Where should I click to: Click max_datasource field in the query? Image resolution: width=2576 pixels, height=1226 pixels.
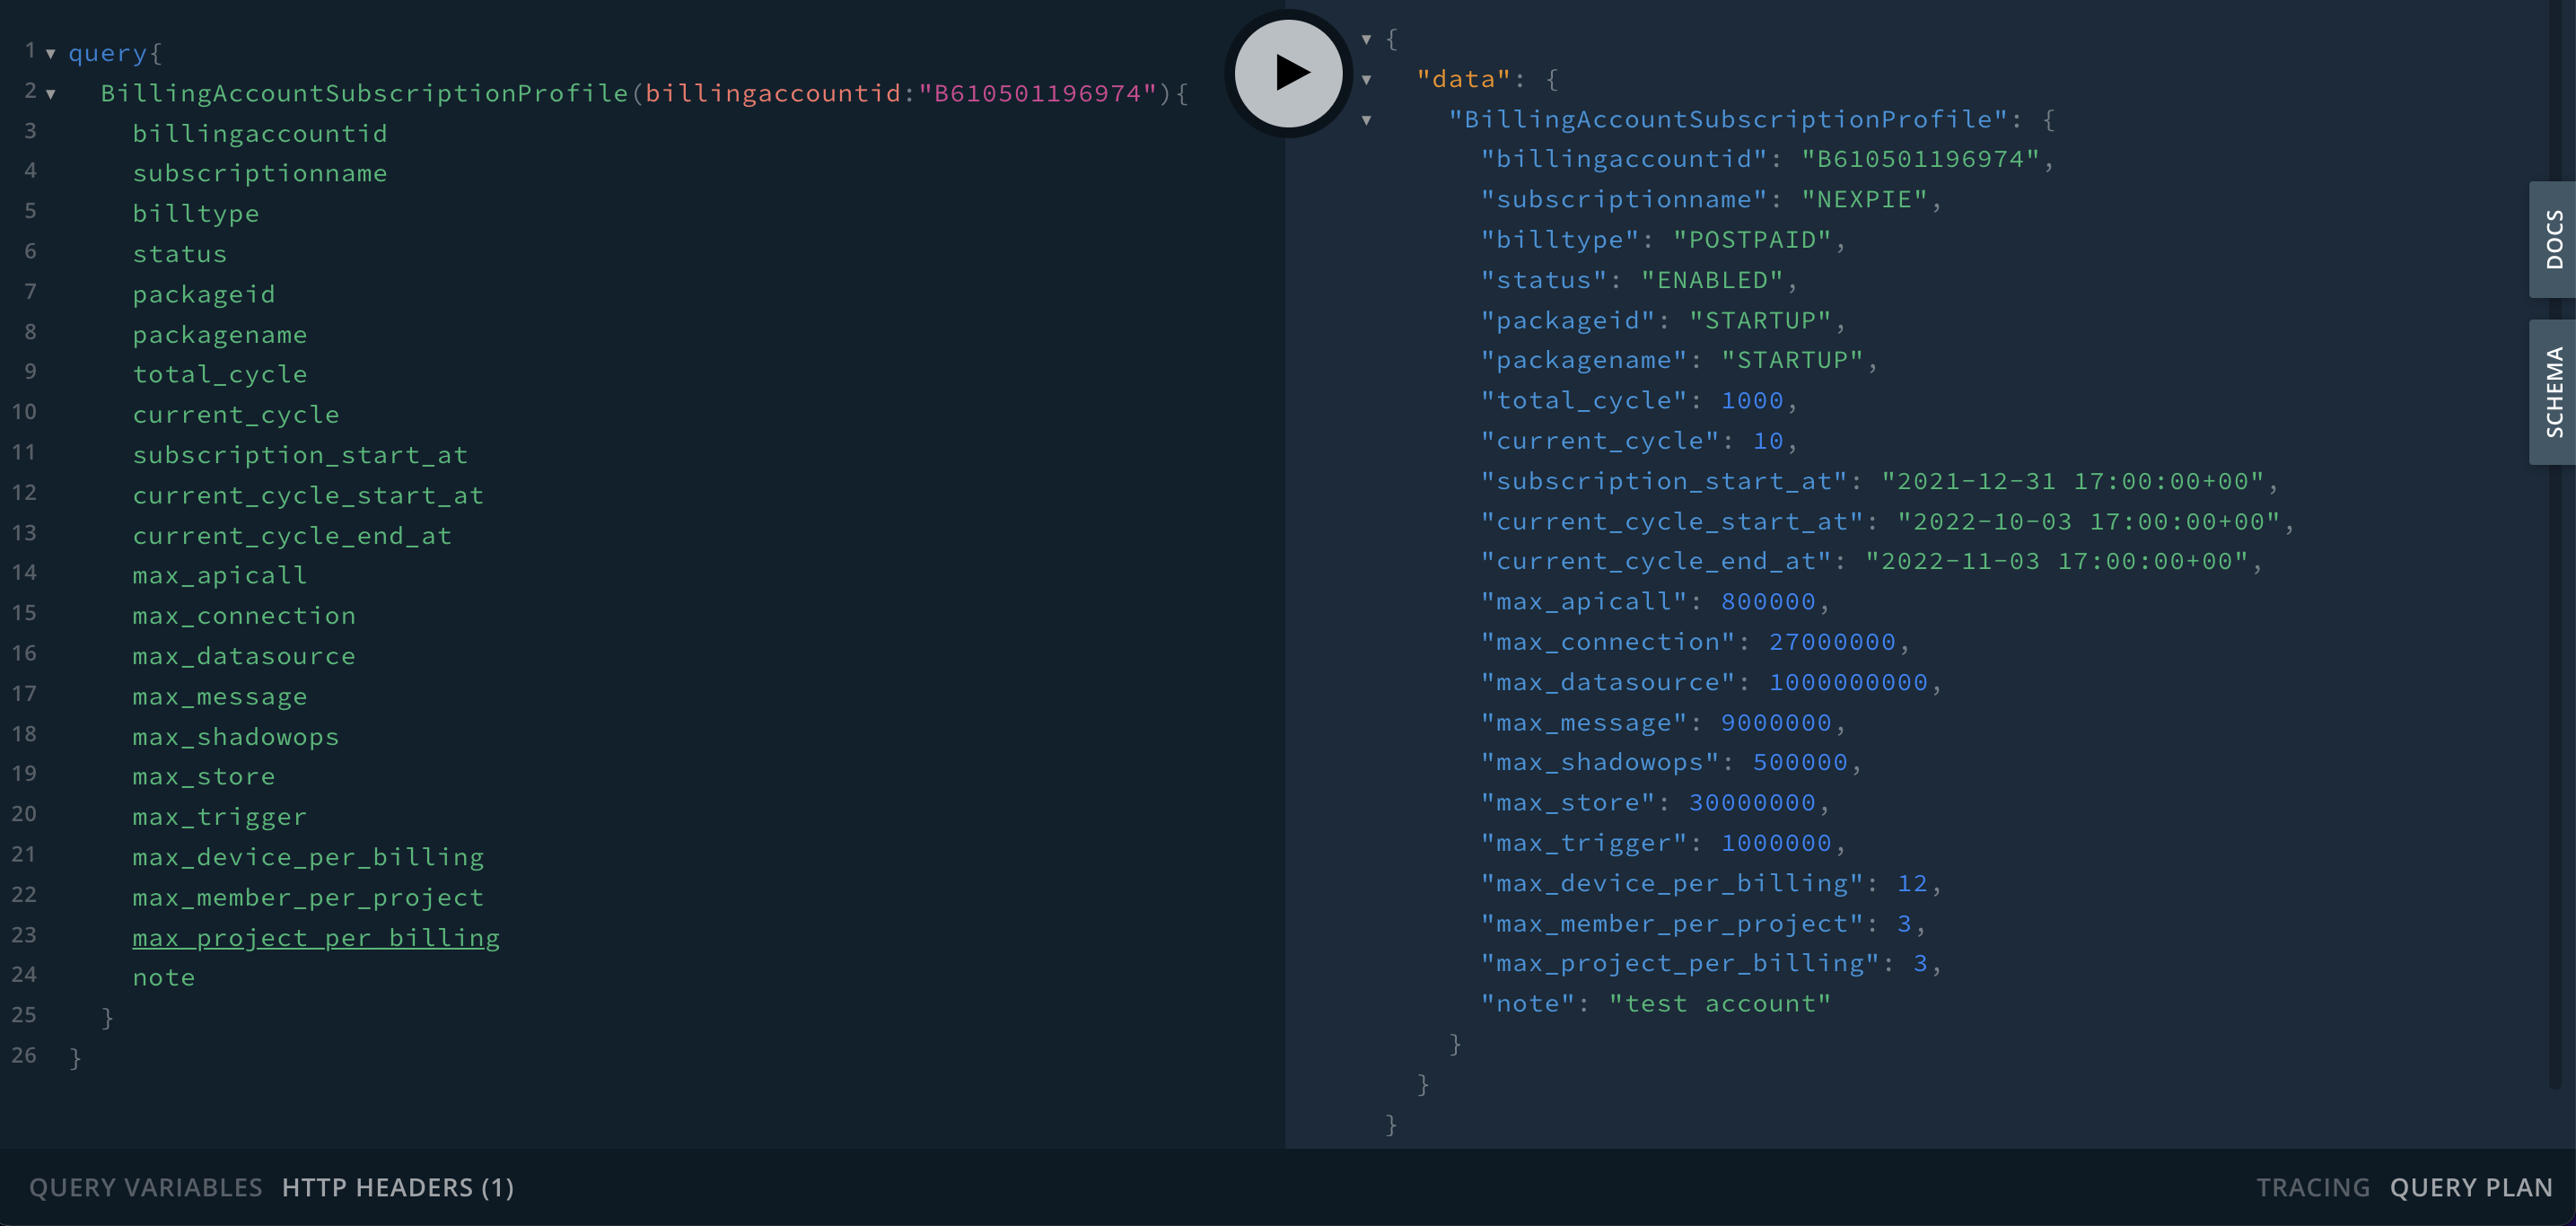click(244, 656)
